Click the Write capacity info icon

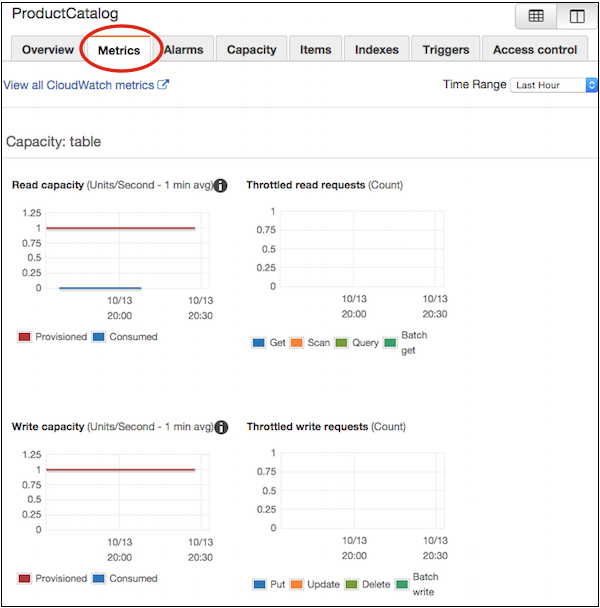coord(221,427)
